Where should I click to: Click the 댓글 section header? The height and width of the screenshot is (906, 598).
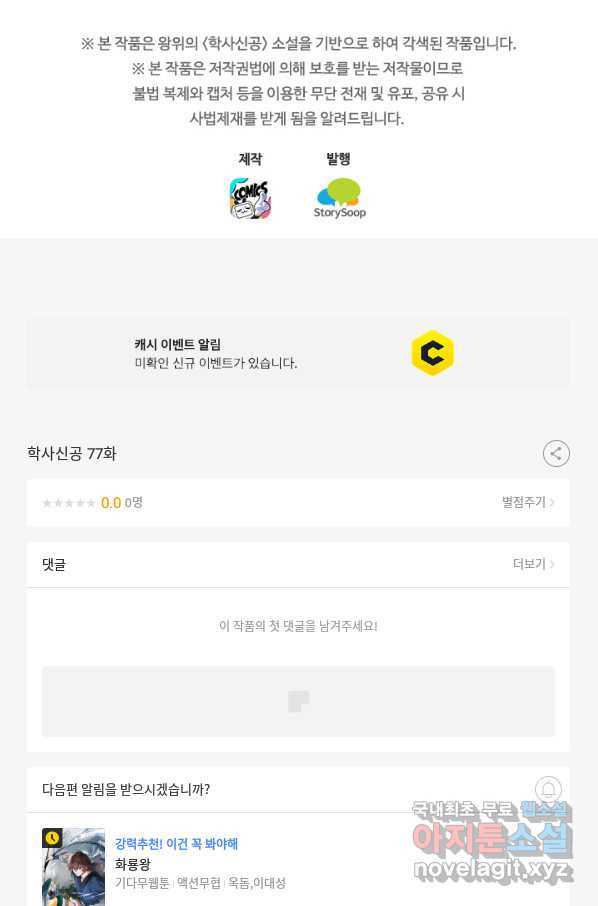pyautogui.click(x=54, y=565)
